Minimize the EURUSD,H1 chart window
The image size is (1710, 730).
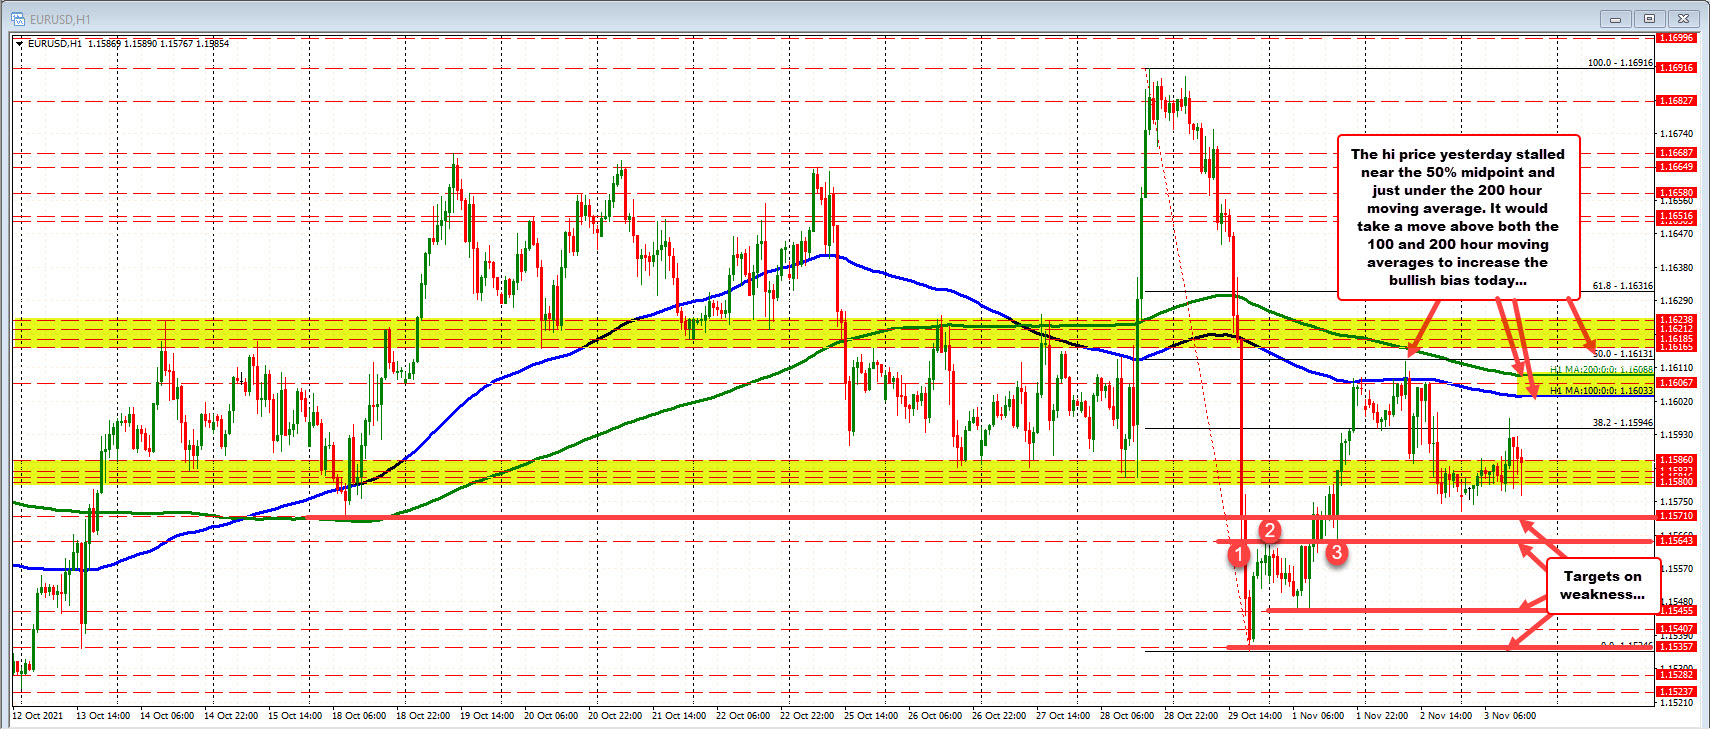click(x=1614, y=18)
